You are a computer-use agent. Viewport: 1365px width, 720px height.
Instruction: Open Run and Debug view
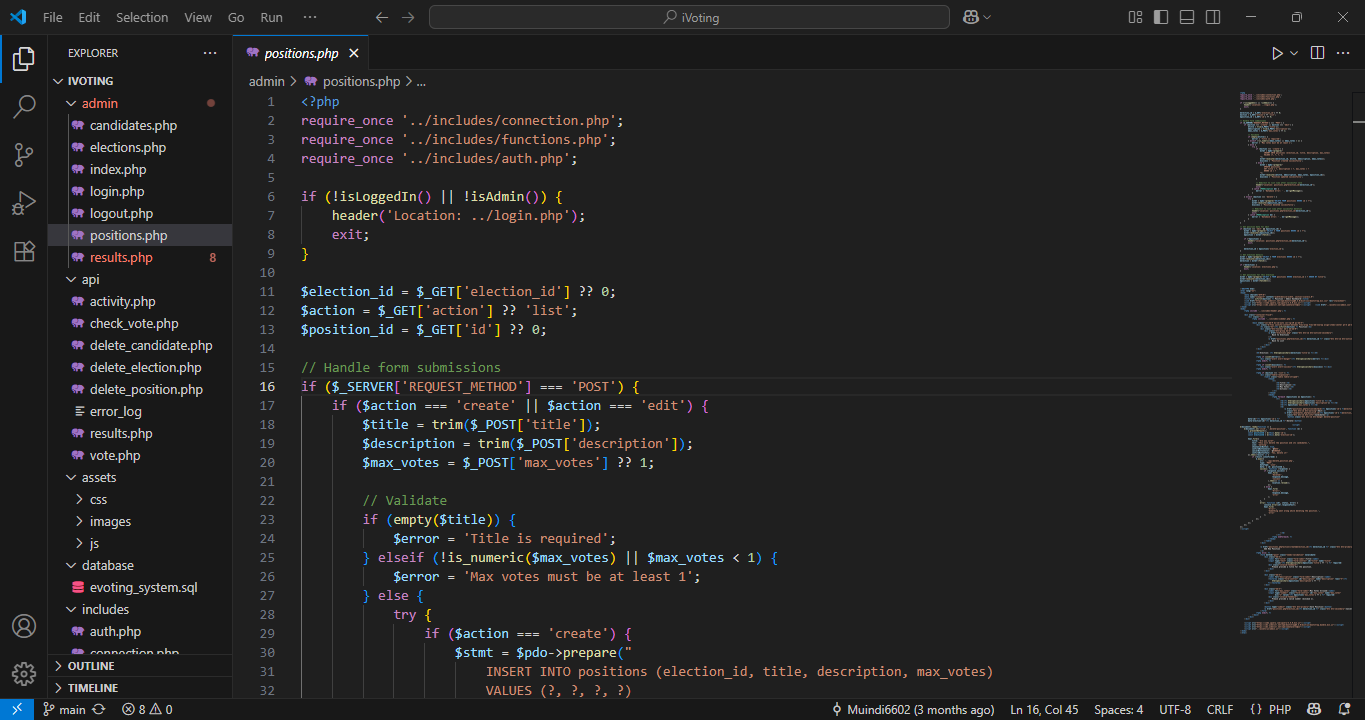(x=24, y=203)
